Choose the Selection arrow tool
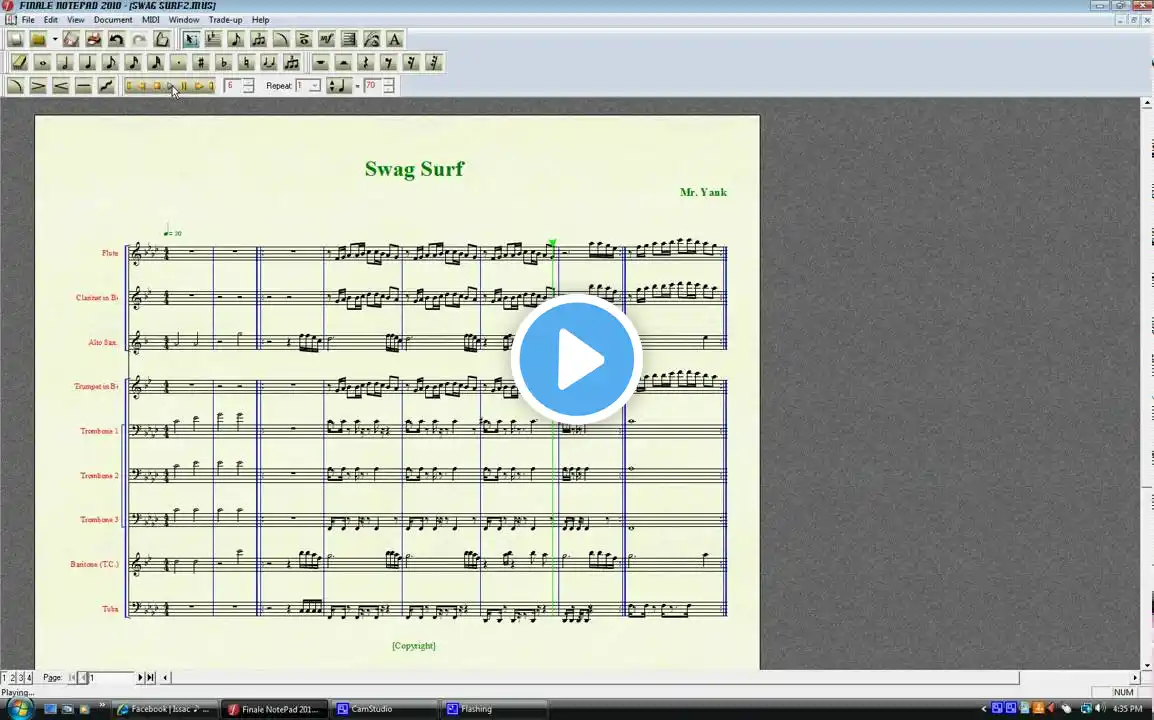The image size is (1154, 720). tap(191, 39)
